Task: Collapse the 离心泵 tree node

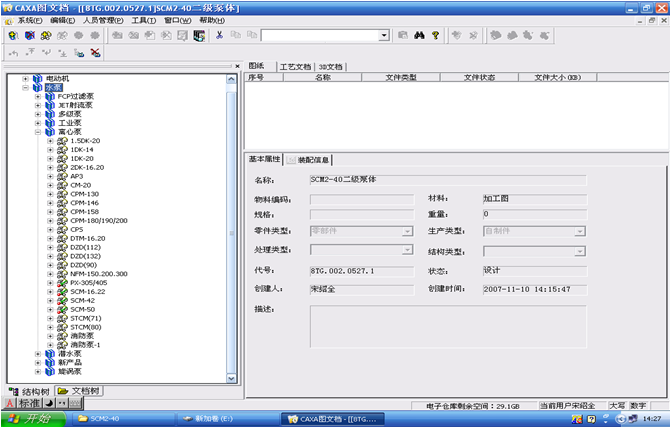Action: (37, 132)
